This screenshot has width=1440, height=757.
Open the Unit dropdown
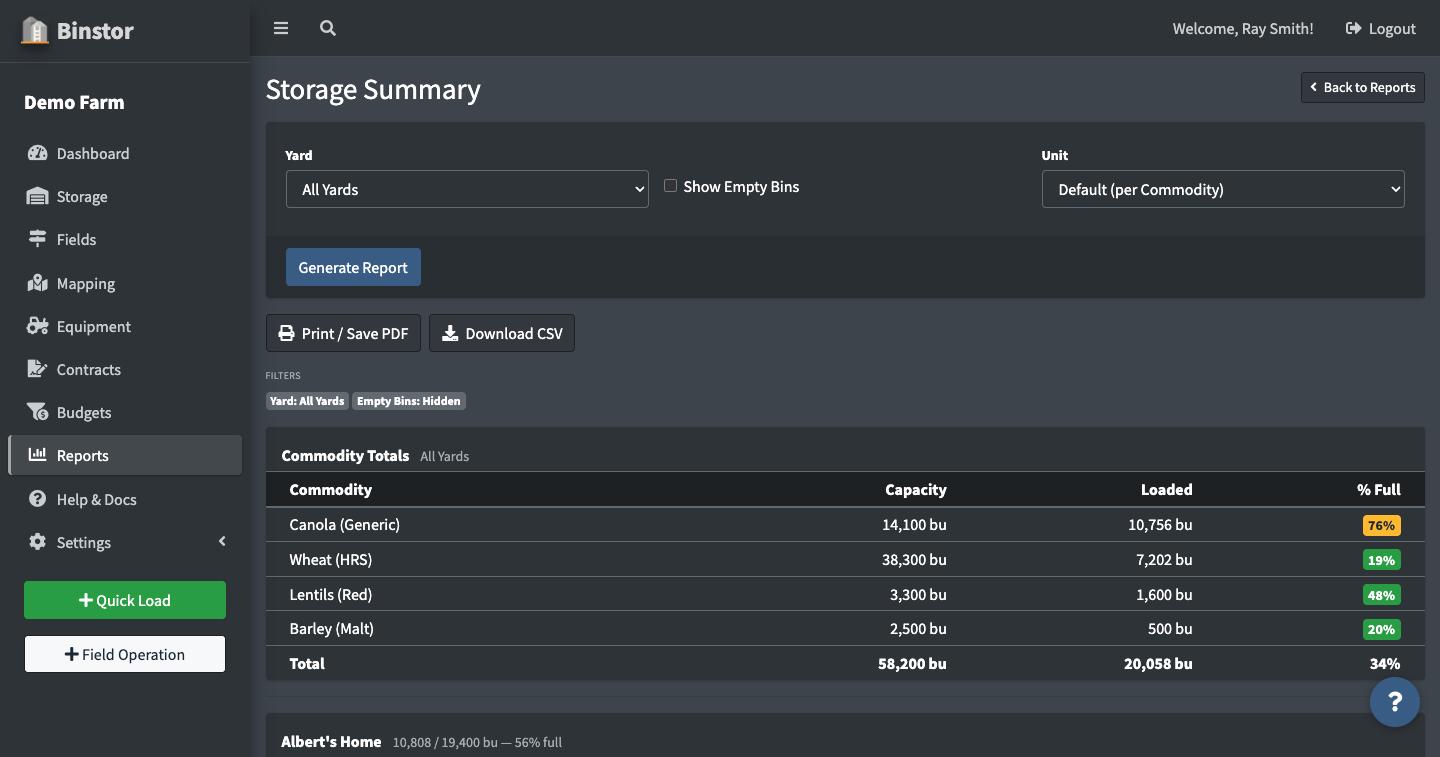(x=1223, y=189)
